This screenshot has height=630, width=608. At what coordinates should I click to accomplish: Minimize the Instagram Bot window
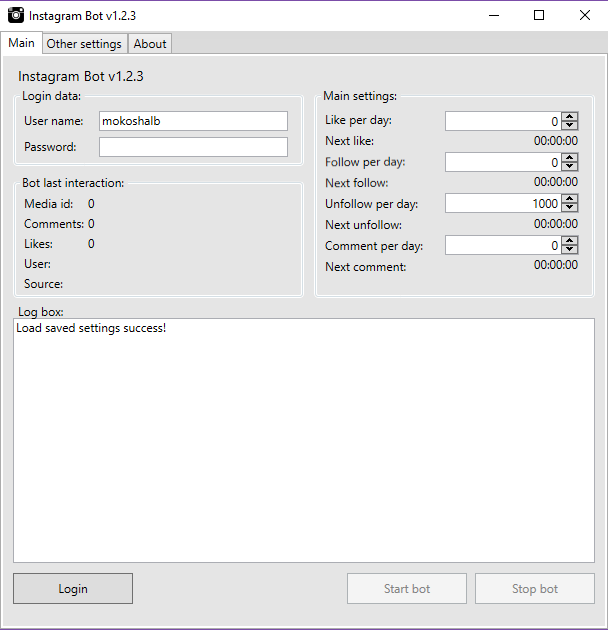point(494,15)
